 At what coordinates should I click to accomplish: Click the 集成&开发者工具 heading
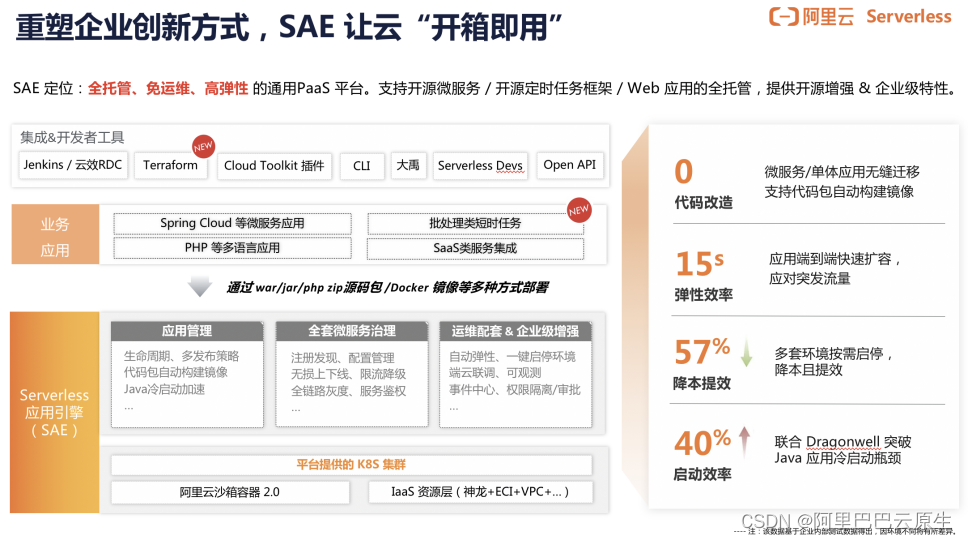72,138
